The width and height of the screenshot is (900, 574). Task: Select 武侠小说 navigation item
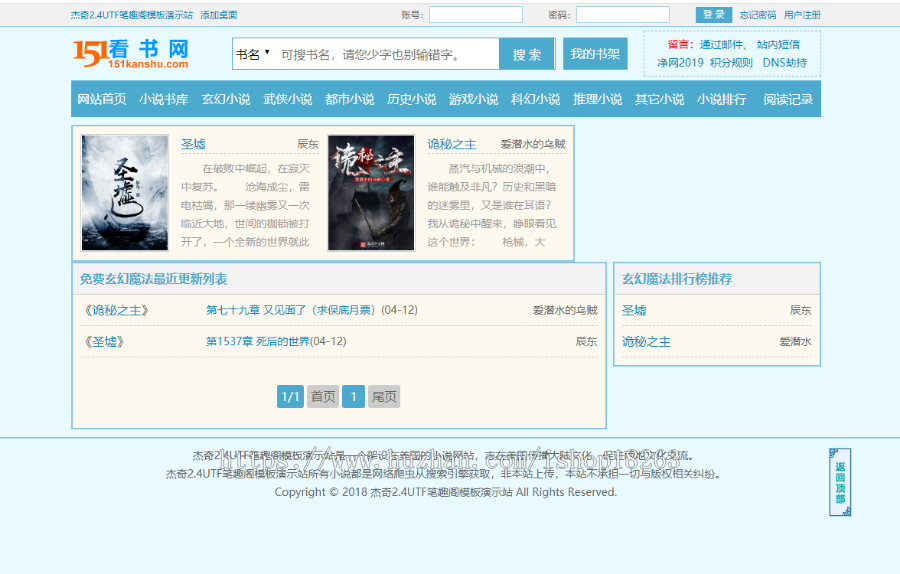(x=288, y=99)
